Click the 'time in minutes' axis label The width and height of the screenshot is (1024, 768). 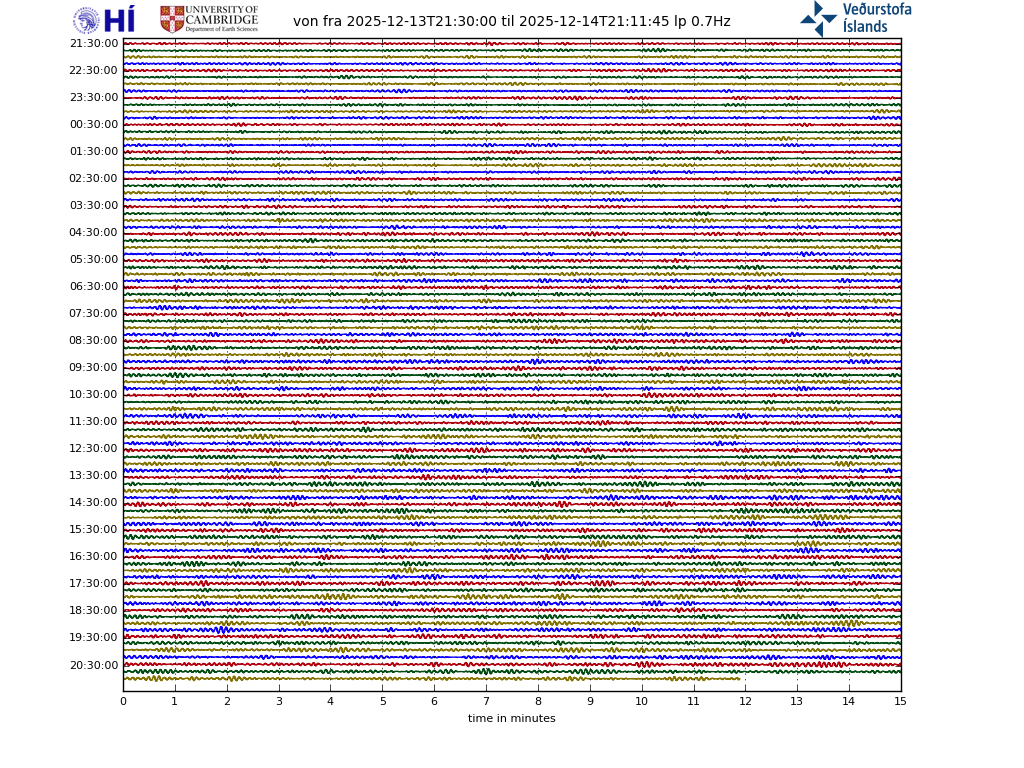pyautogui.click(x=511, y=718)
